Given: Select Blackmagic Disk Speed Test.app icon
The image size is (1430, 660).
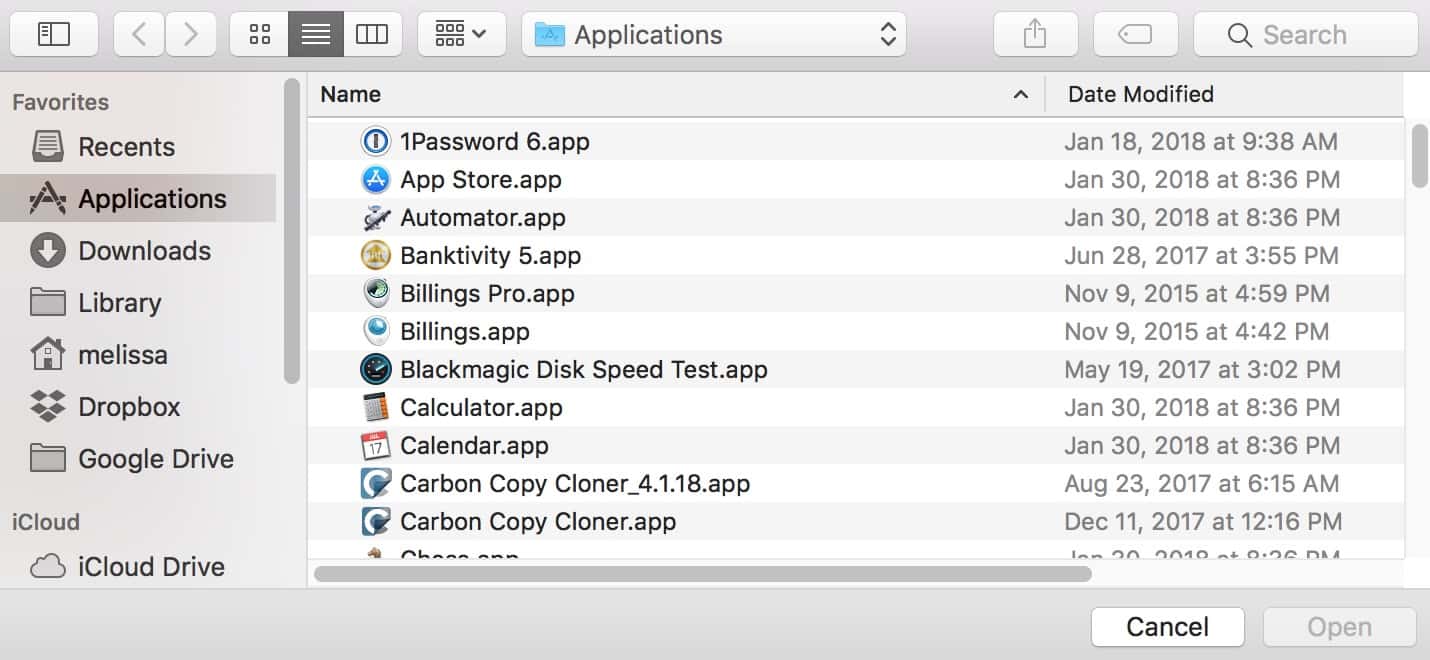Looking at the screenshot, I should coord(375,370).
